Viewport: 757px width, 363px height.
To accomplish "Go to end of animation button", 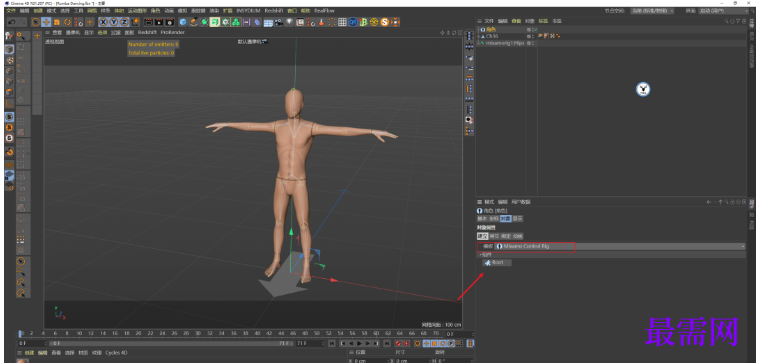I will [386, 343].
